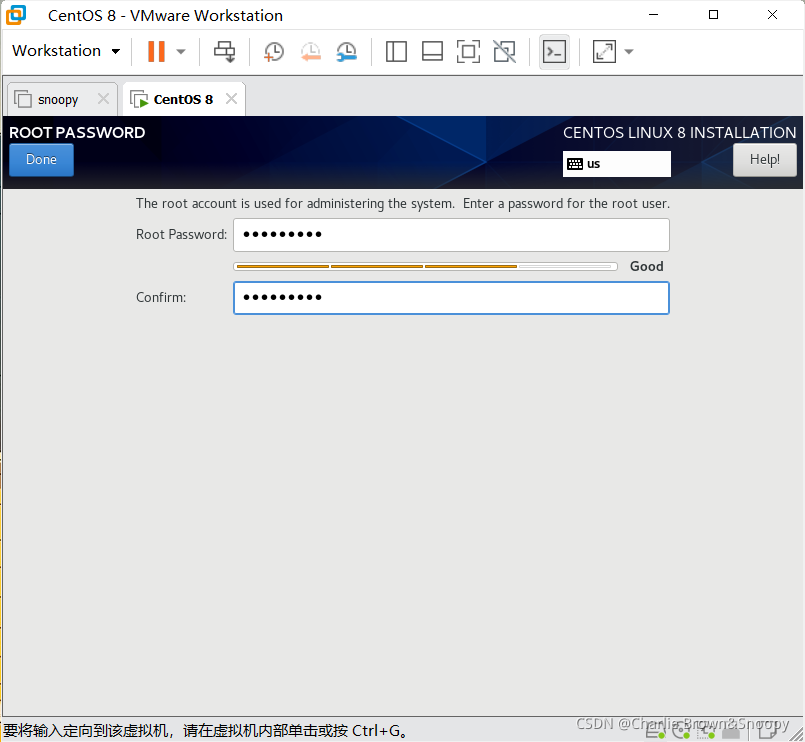Focus the Root Password input field
Image resolution: width=805 pixels, height=742 pixels.
pyautogui.click(x=451, y=235)
